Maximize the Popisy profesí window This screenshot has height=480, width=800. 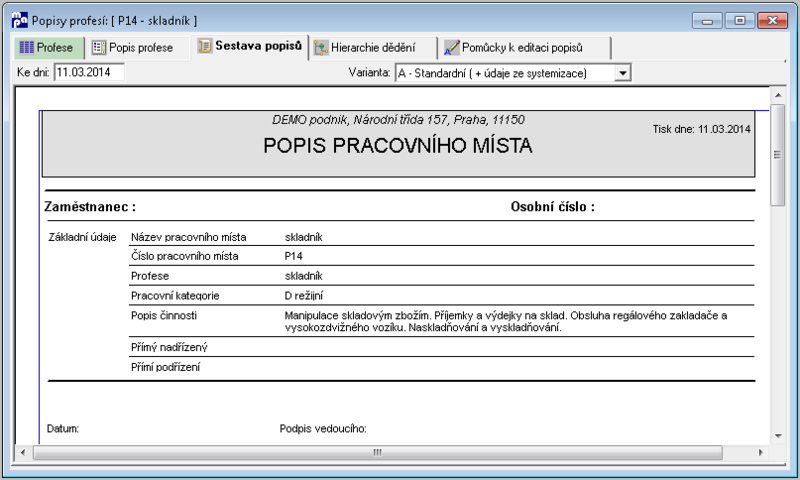pyautogui.click(x=739, y=20)
